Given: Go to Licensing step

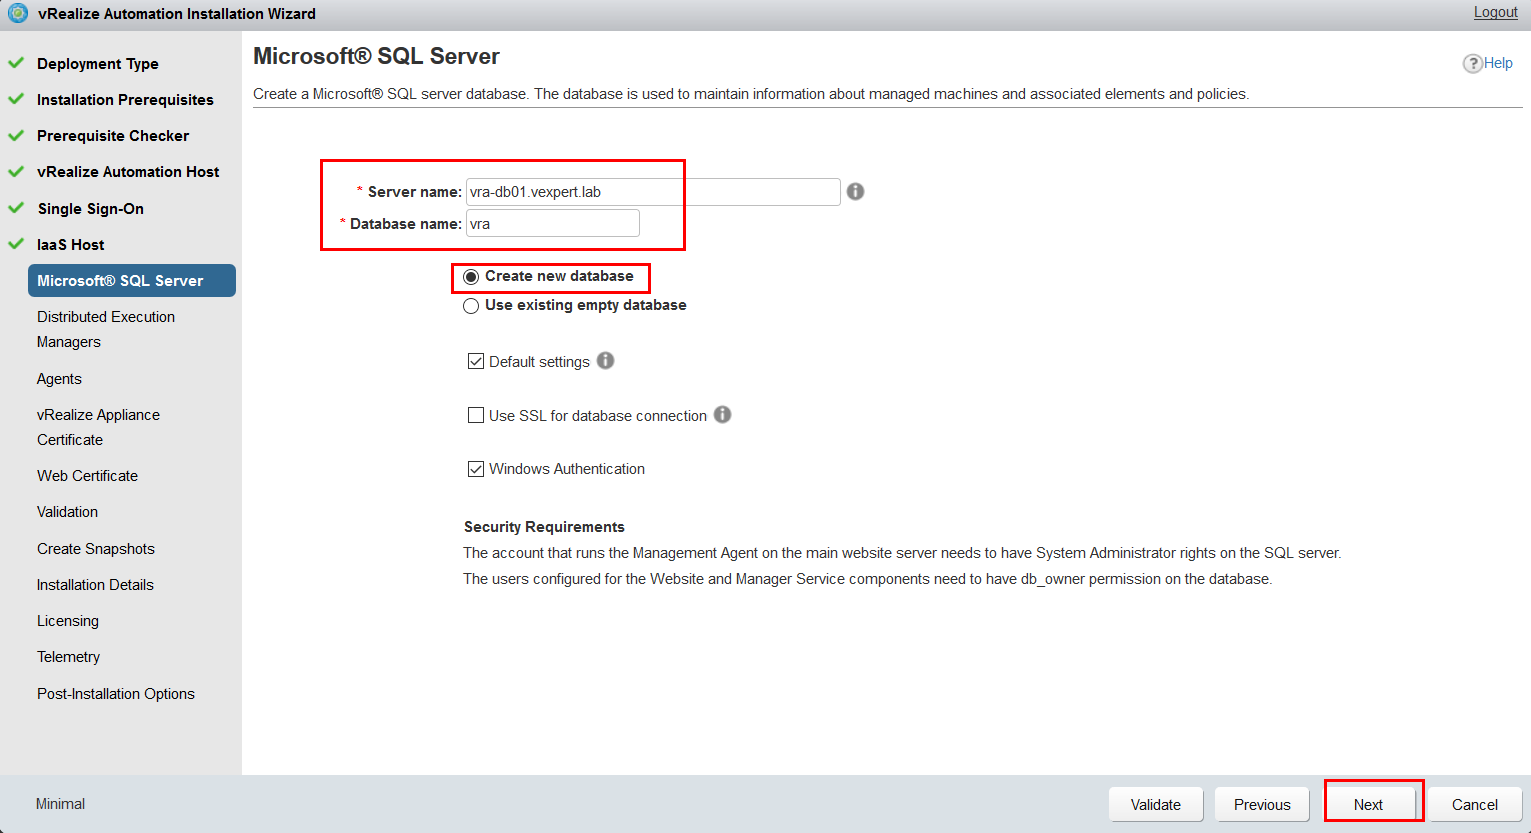Looking at the screenshot, I should (68, 620).
